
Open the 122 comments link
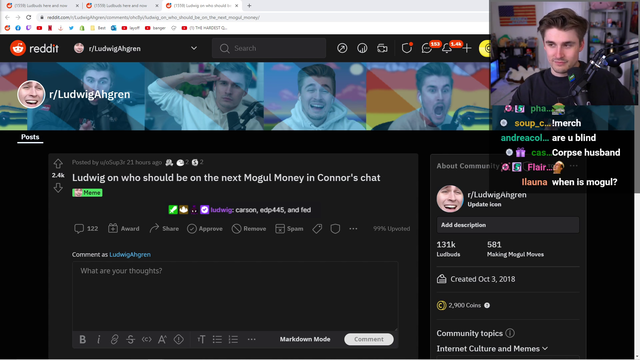[86, 229]
